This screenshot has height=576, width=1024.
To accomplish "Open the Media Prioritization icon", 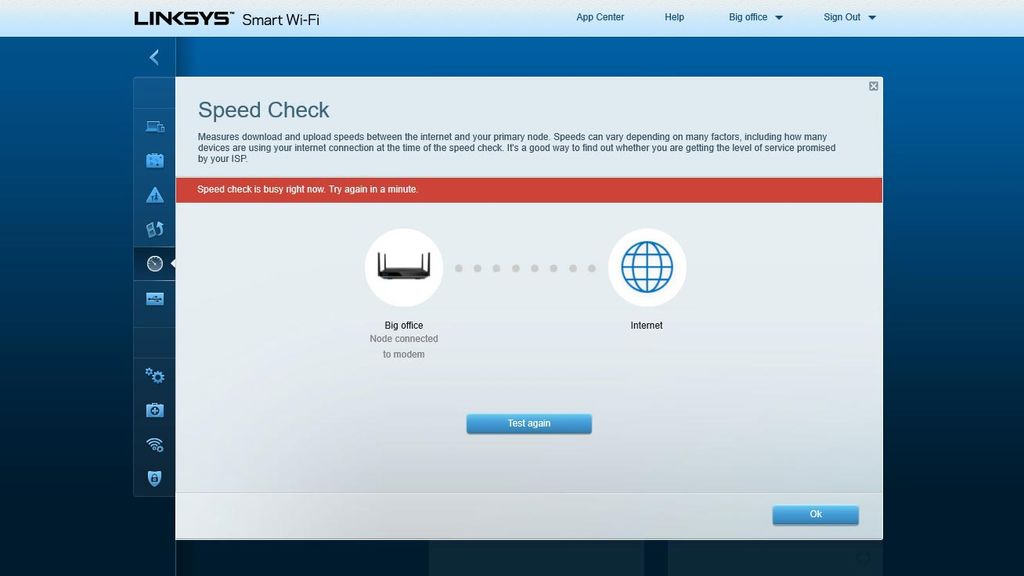I will (x=154, y=229).
